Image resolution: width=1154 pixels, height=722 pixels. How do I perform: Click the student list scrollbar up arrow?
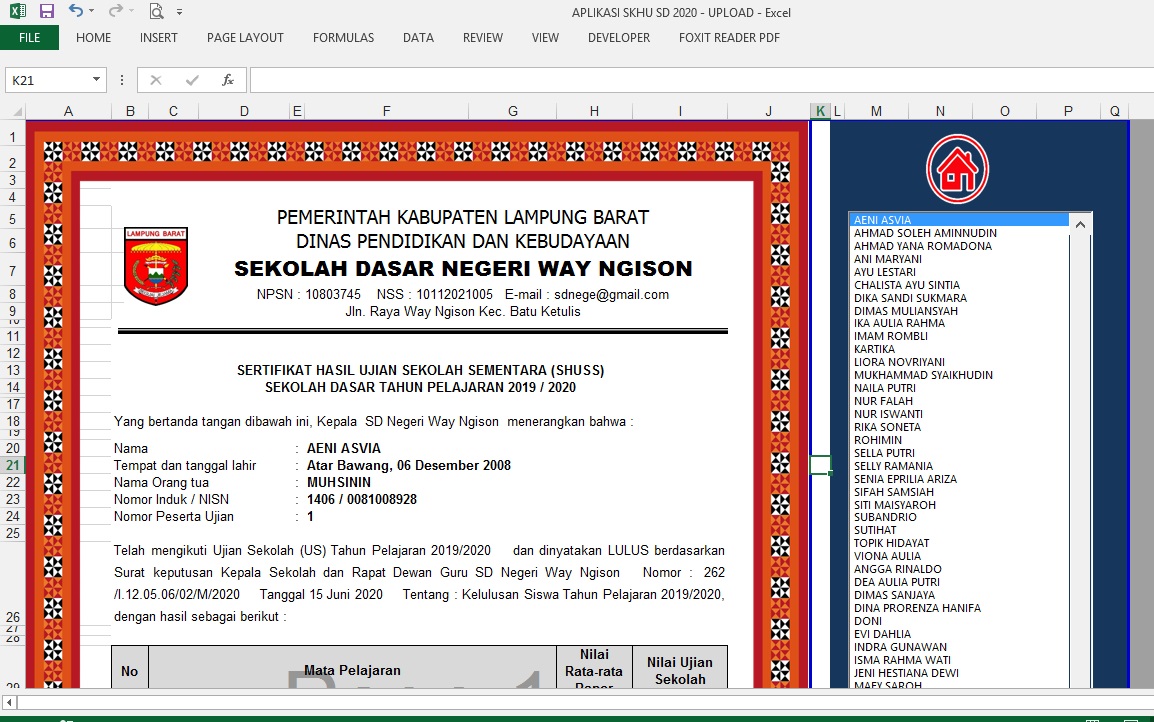(x=1081, y=225)
